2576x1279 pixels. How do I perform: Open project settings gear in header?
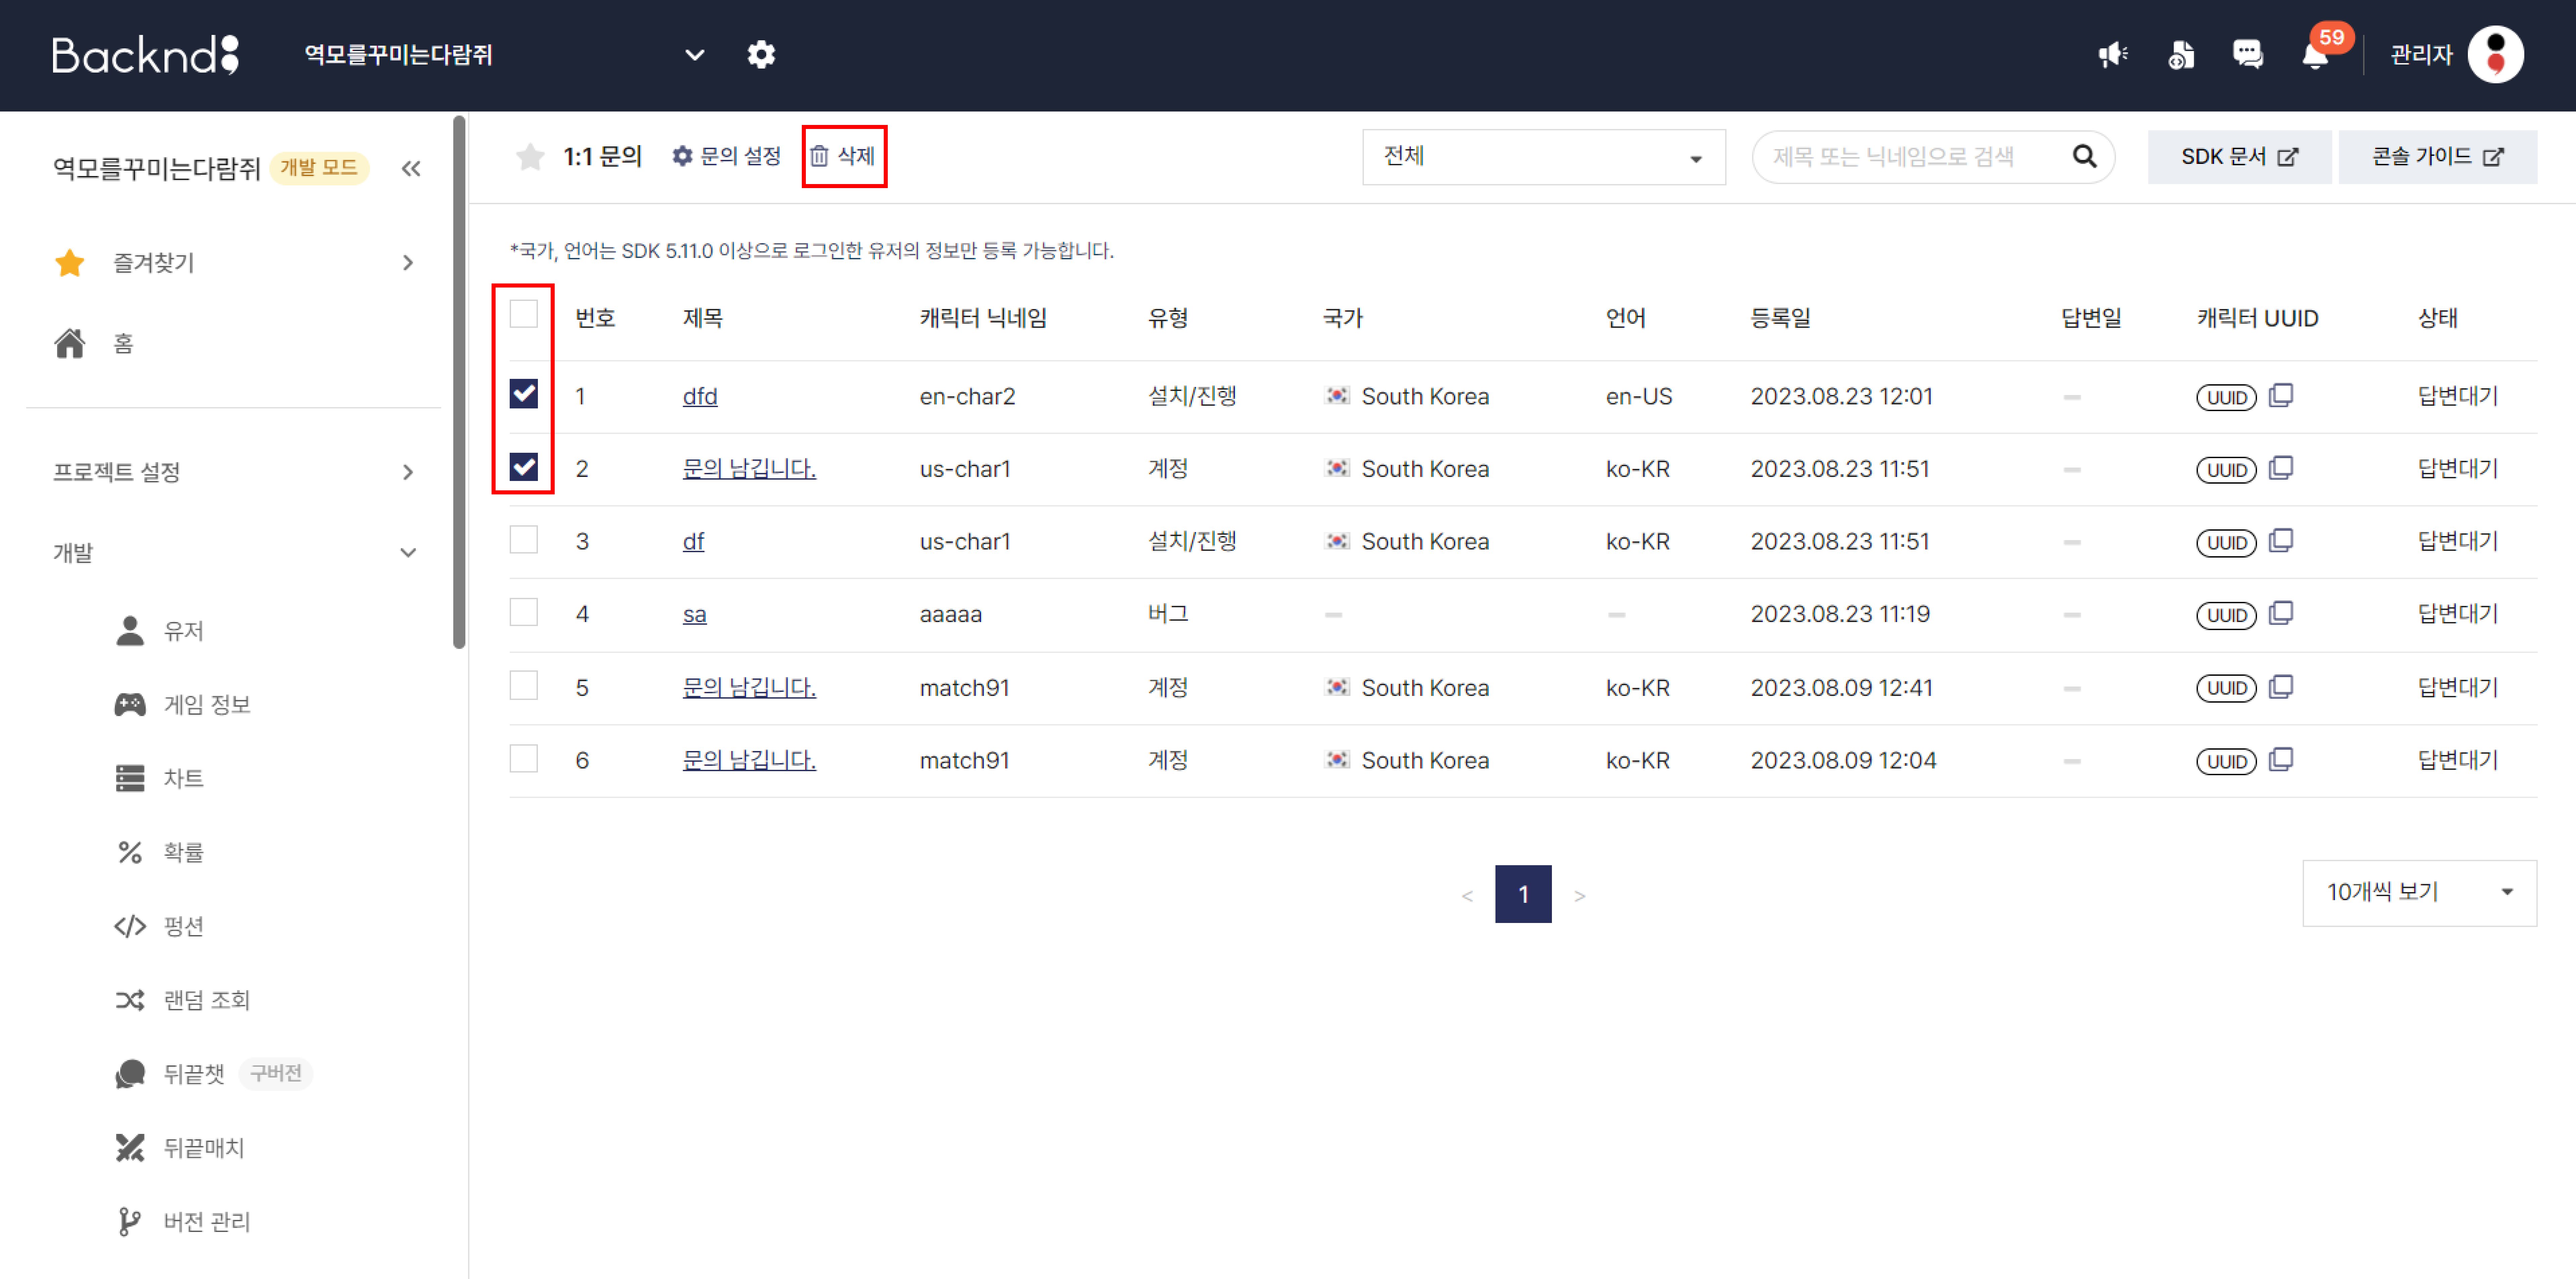761,54
